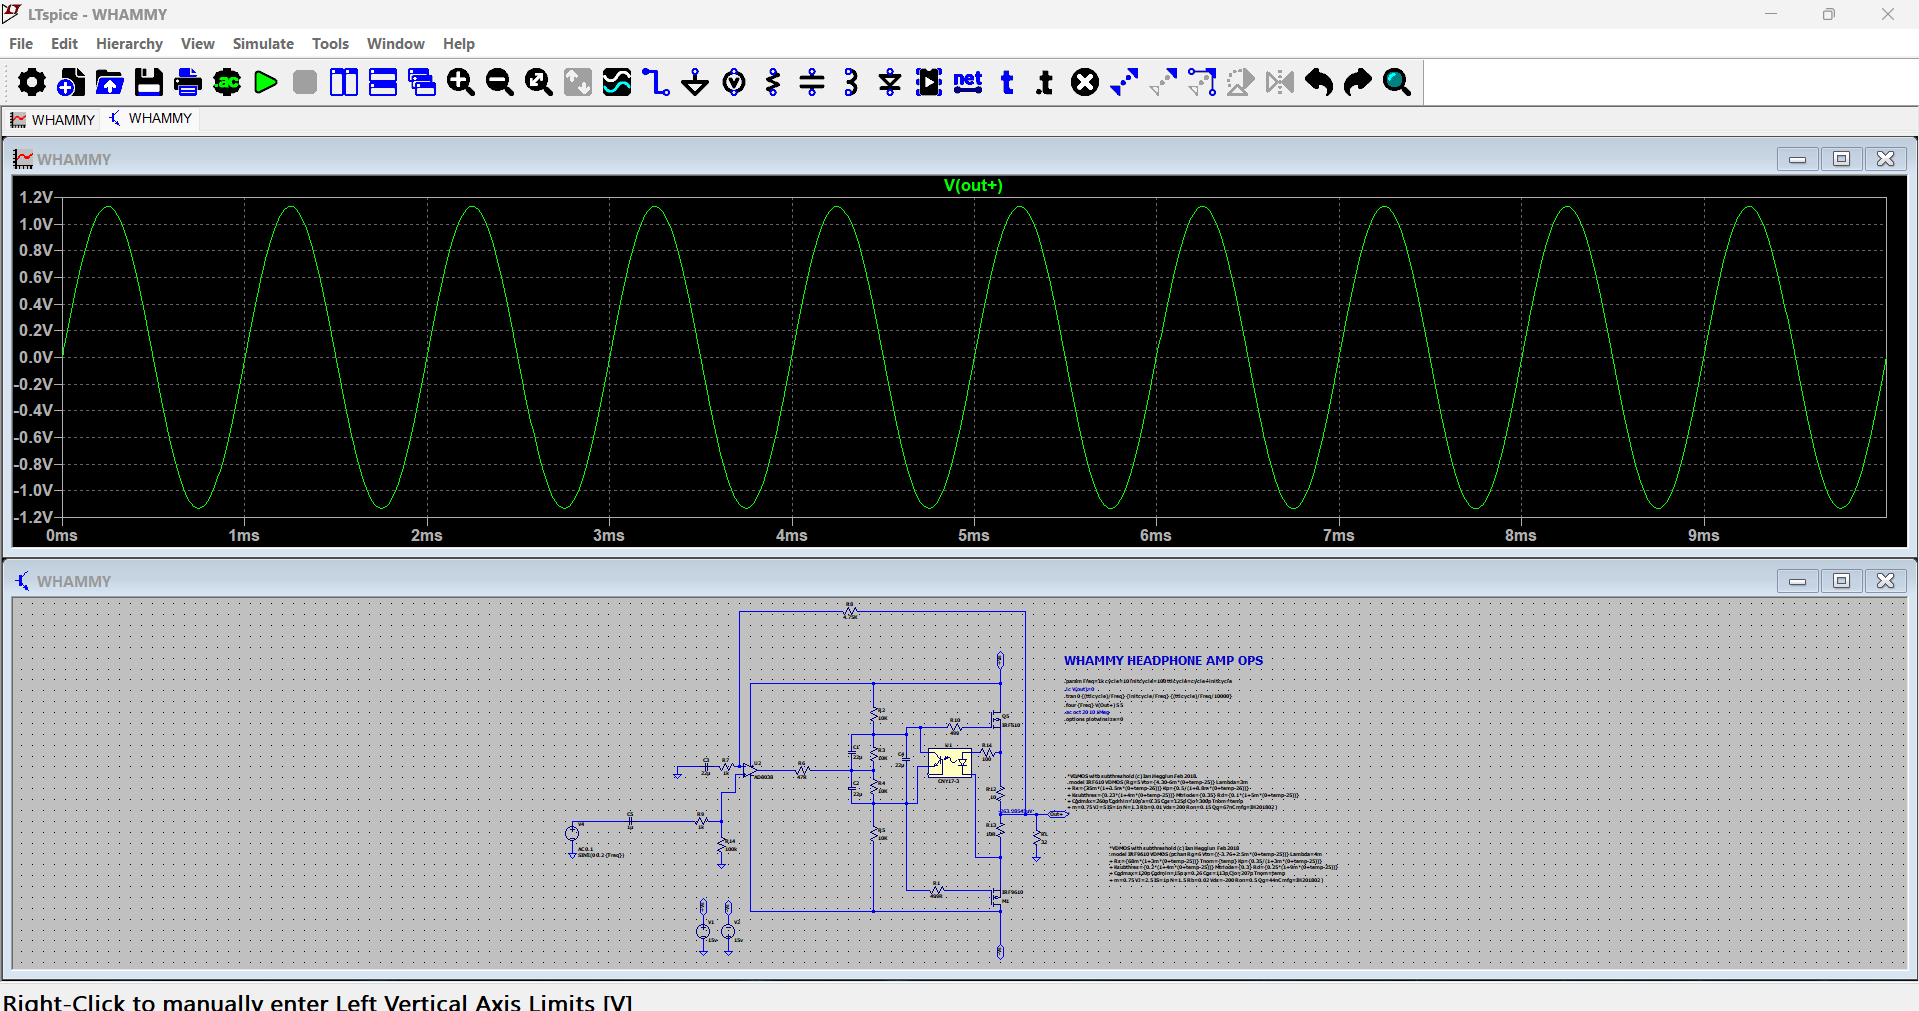
Task: Tile windows horizontally using the toolbar icon
Action: [x=383, y=82]
